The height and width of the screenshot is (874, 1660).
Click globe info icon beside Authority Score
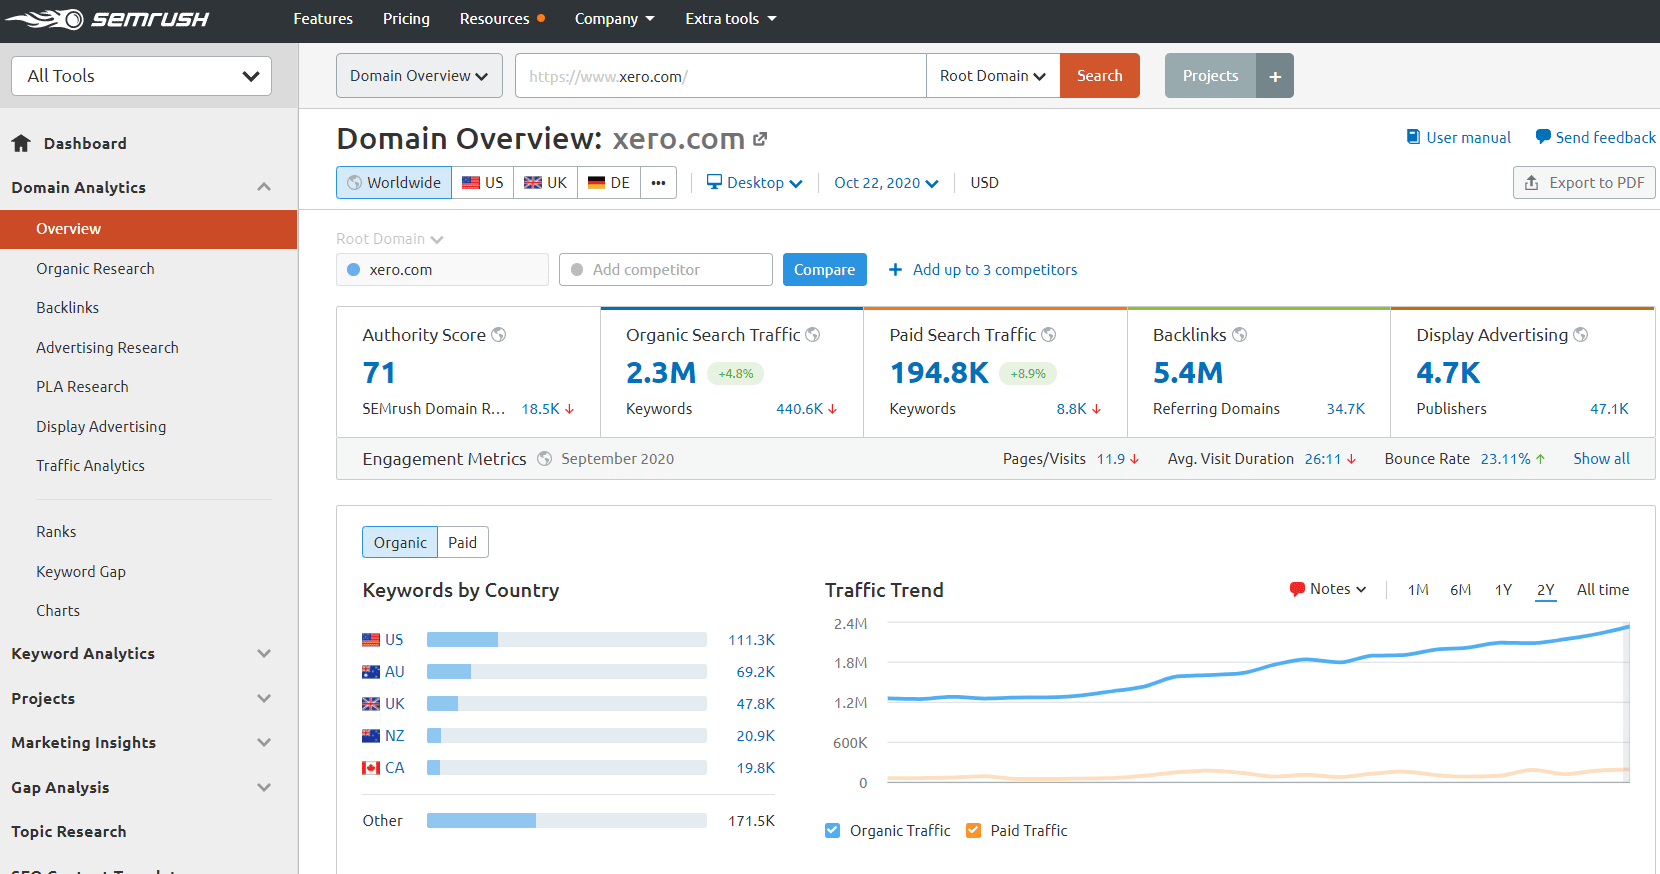click(498, 335)
